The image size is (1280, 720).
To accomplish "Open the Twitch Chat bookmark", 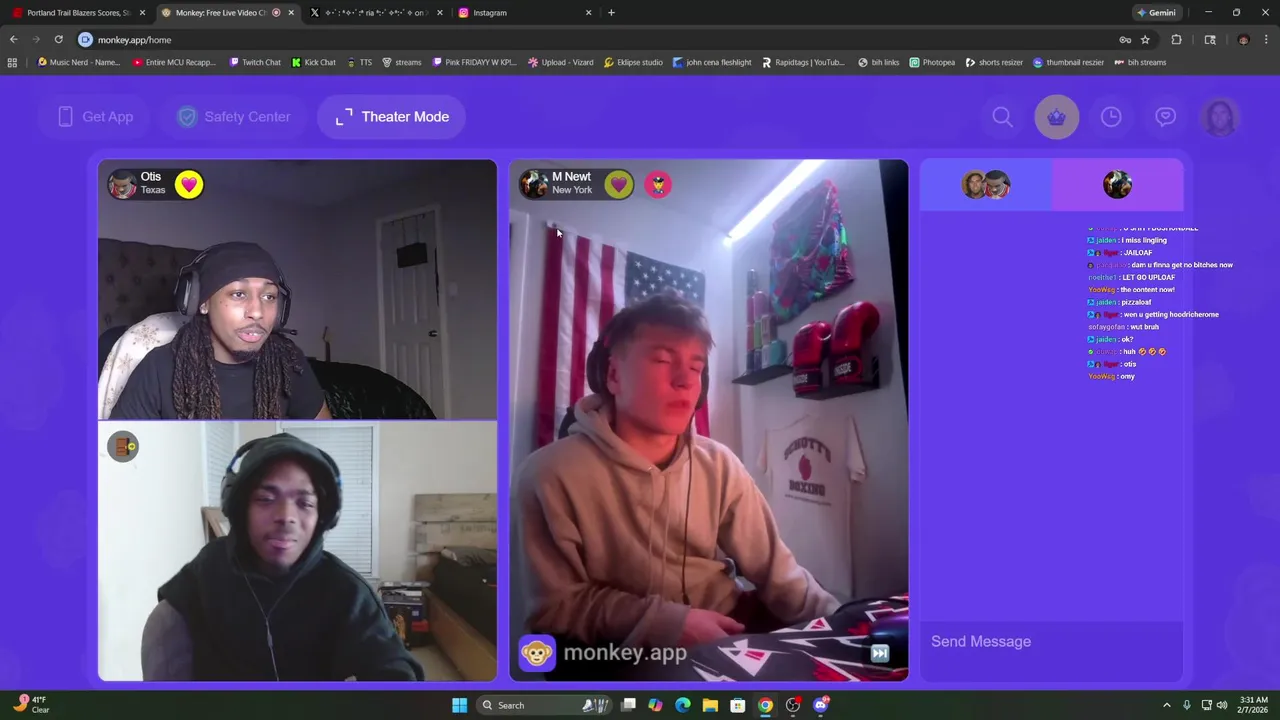I will point(255,62).
